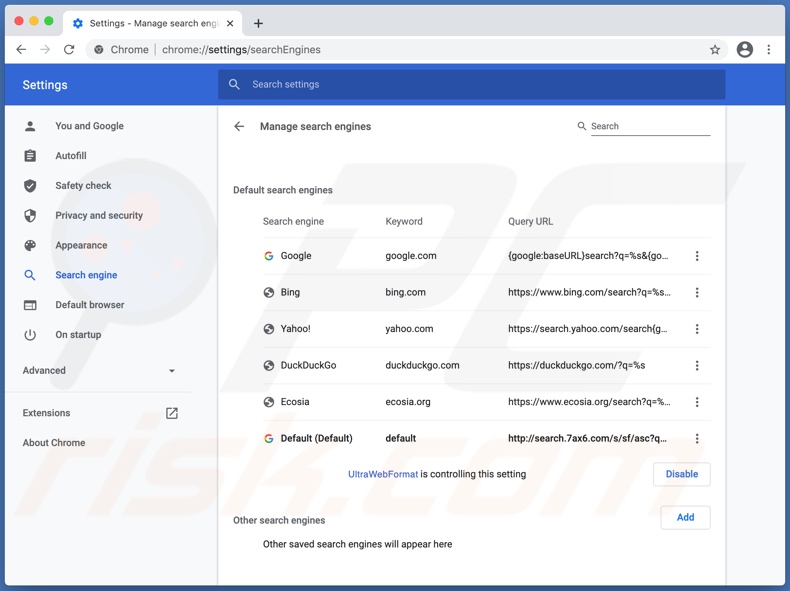Viewport: 790px width, 591px height.
Task: Open a new tab with plus icon
Action: (x=258, y=23)
